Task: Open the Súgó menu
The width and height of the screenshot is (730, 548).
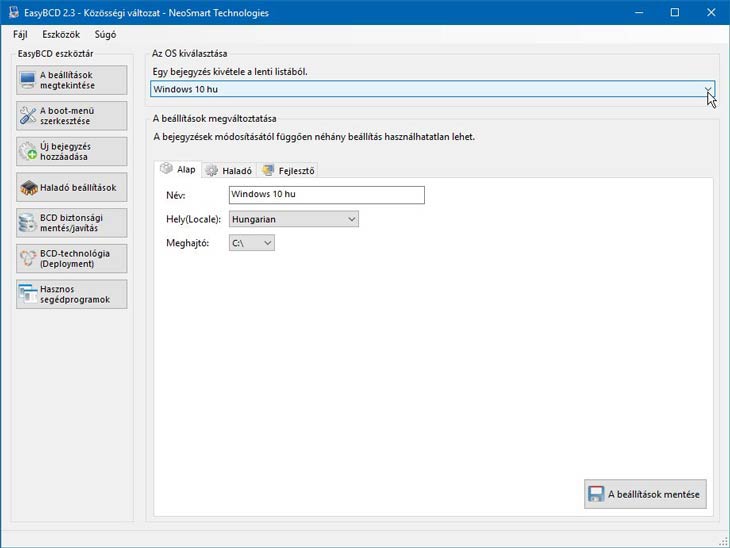Action: point(105,34)
